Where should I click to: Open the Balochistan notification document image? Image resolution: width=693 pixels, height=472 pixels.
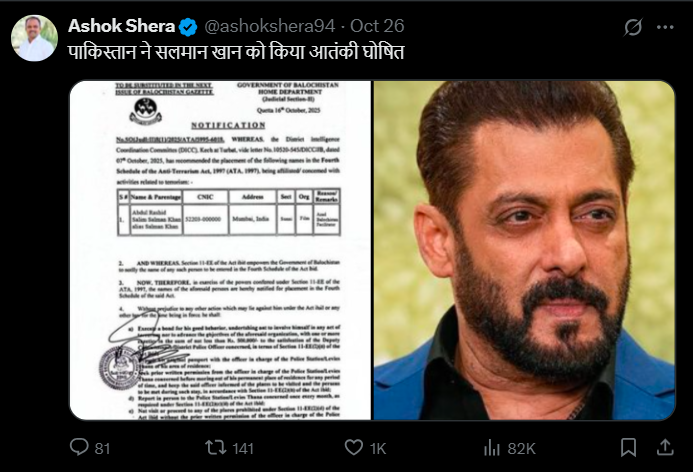point(221,250)
